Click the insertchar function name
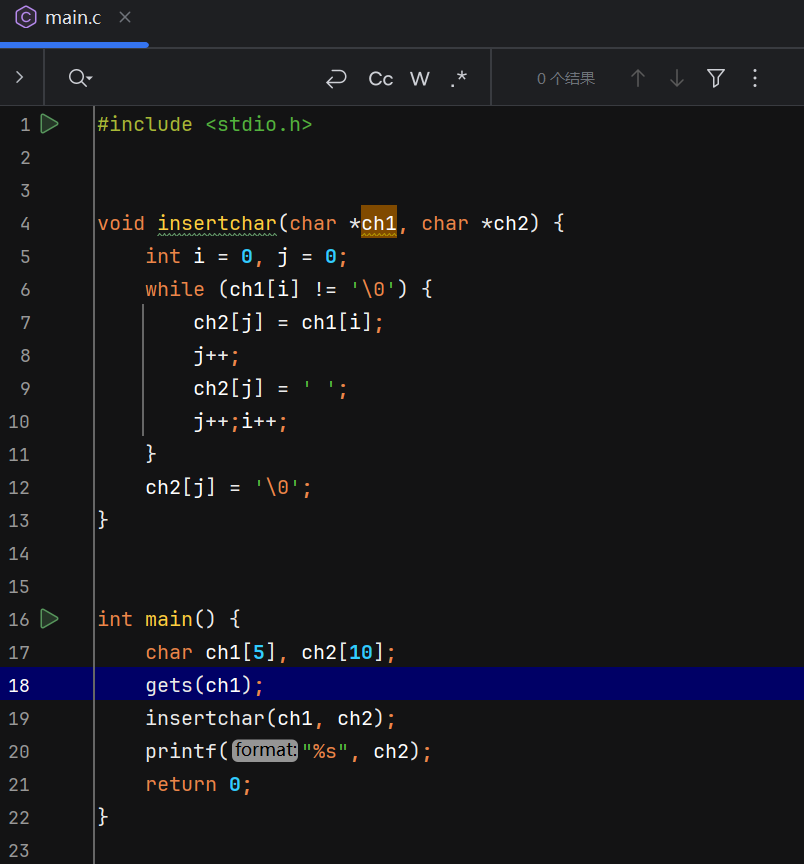This screenshot has height=864, width=804. [x=217, y=223]
